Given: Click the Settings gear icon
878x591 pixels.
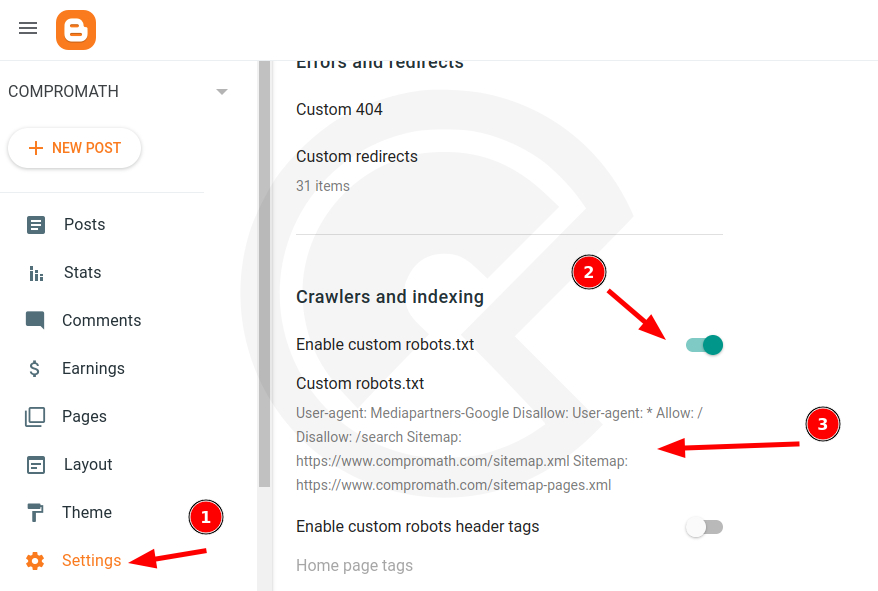Looking at the screenshot, I should point(36,561).
